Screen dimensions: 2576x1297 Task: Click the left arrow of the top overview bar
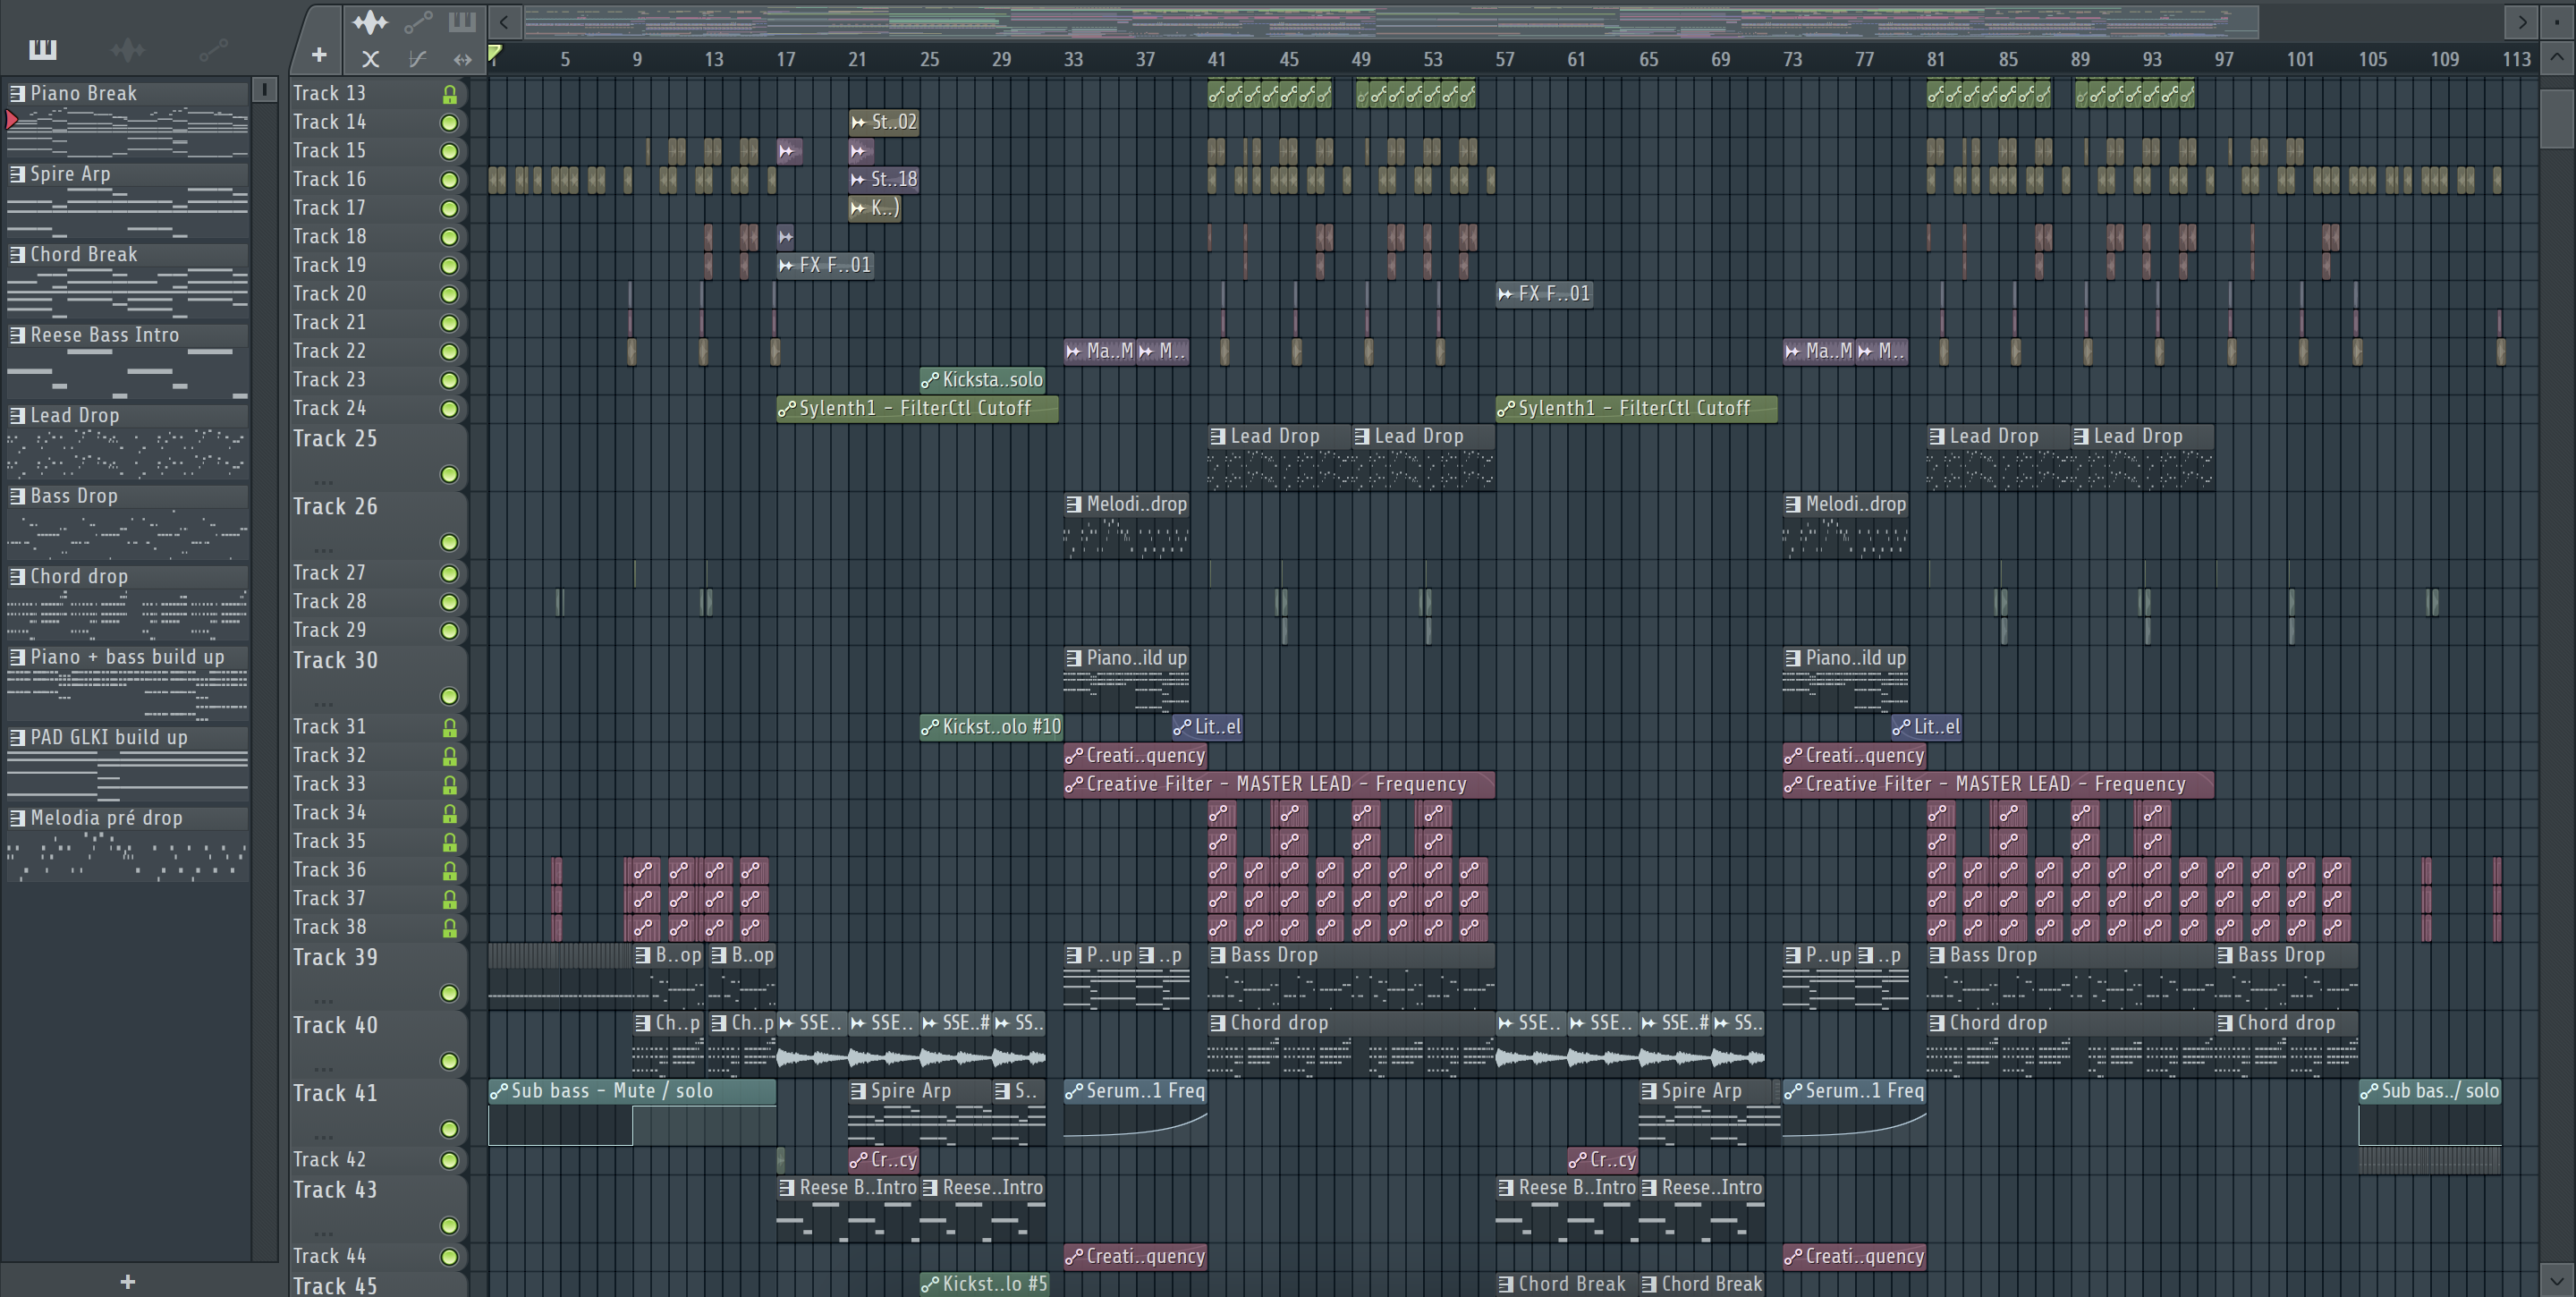504,21
